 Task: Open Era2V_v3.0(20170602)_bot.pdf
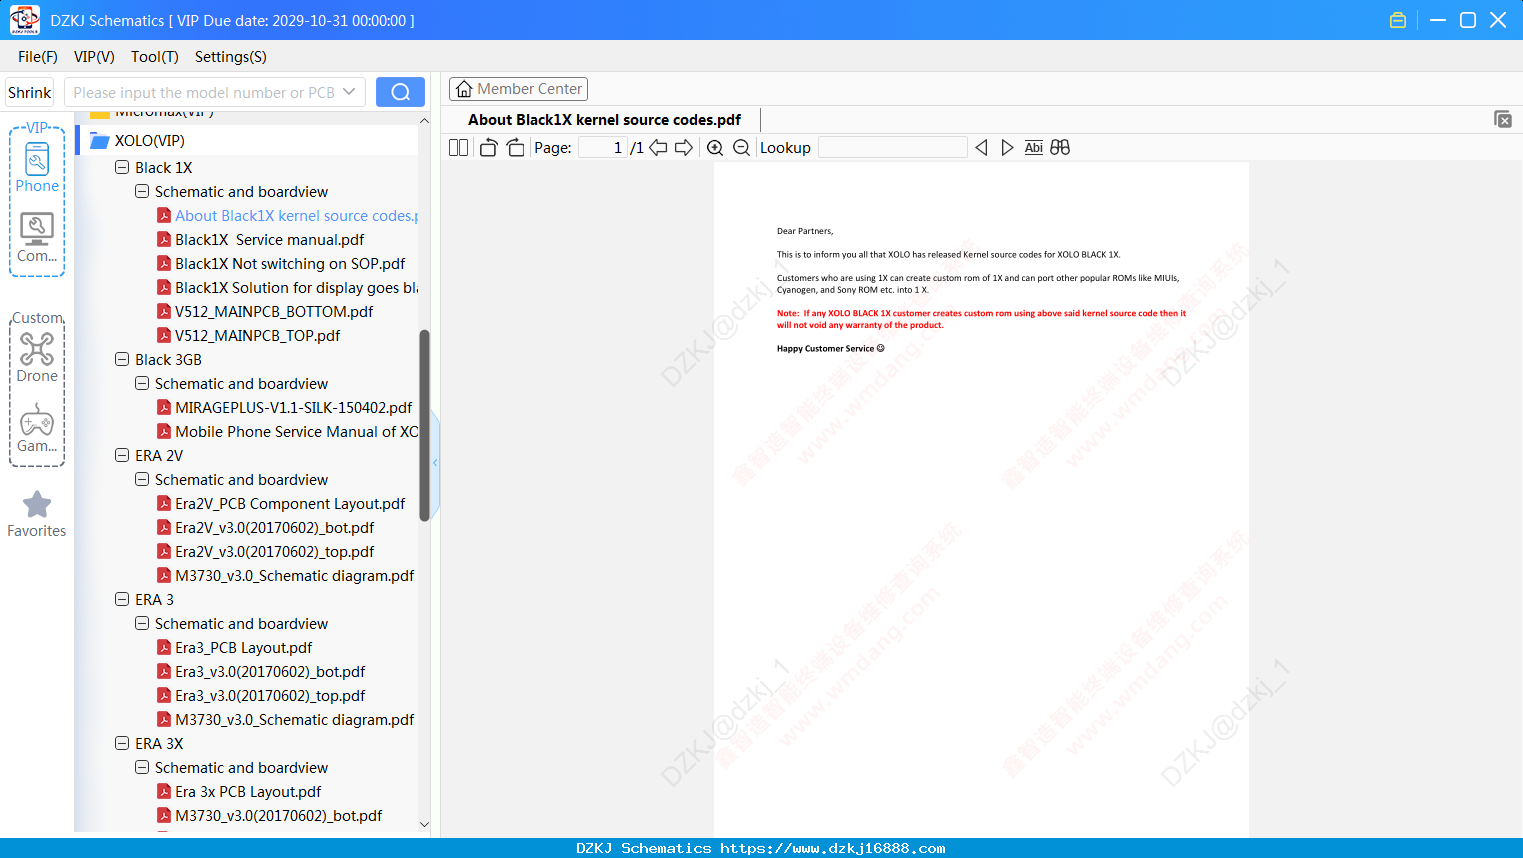[275, 528]
